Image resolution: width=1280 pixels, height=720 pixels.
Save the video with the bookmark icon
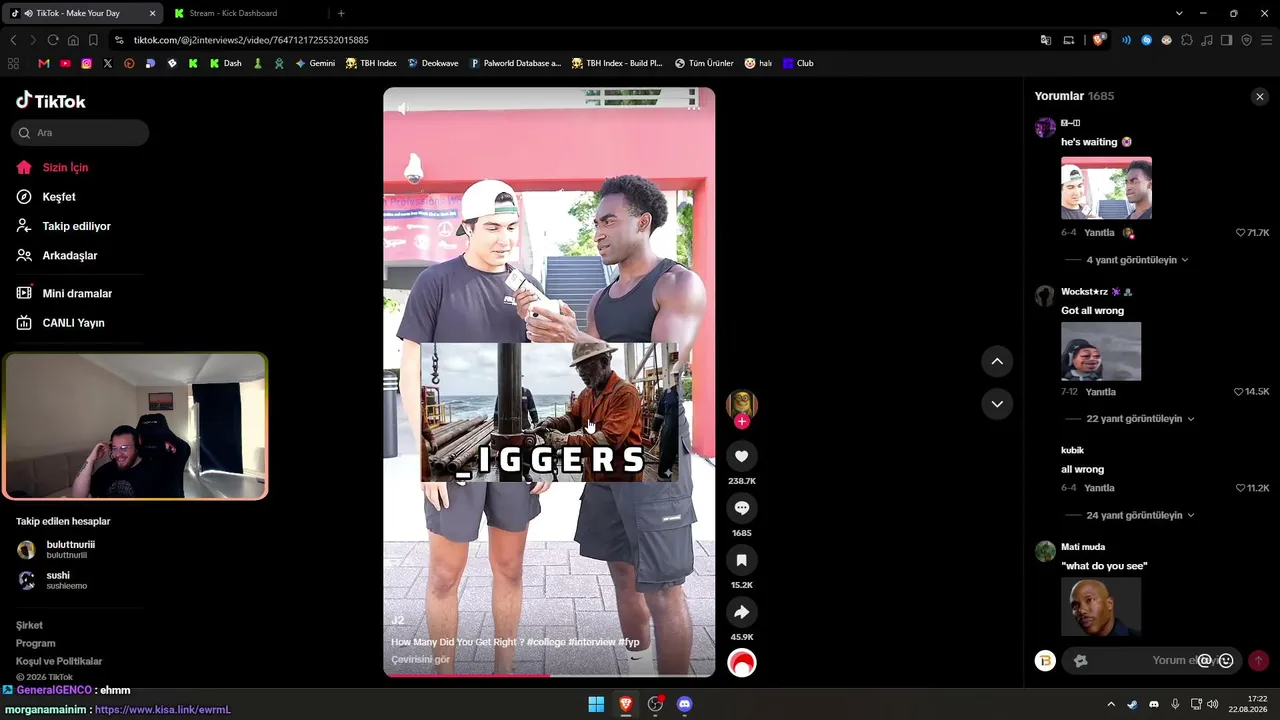(x=741, y=560)
